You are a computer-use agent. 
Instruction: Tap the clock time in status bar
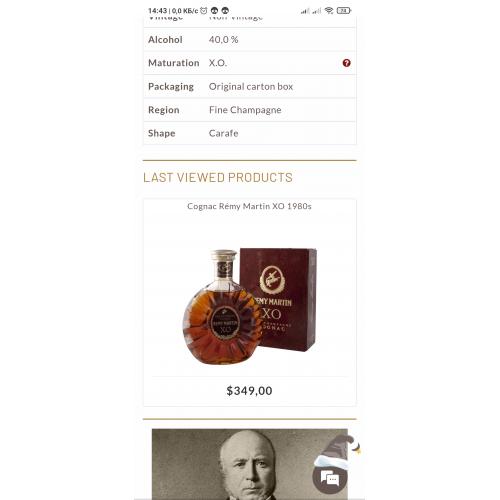click(x=157, y=11)
